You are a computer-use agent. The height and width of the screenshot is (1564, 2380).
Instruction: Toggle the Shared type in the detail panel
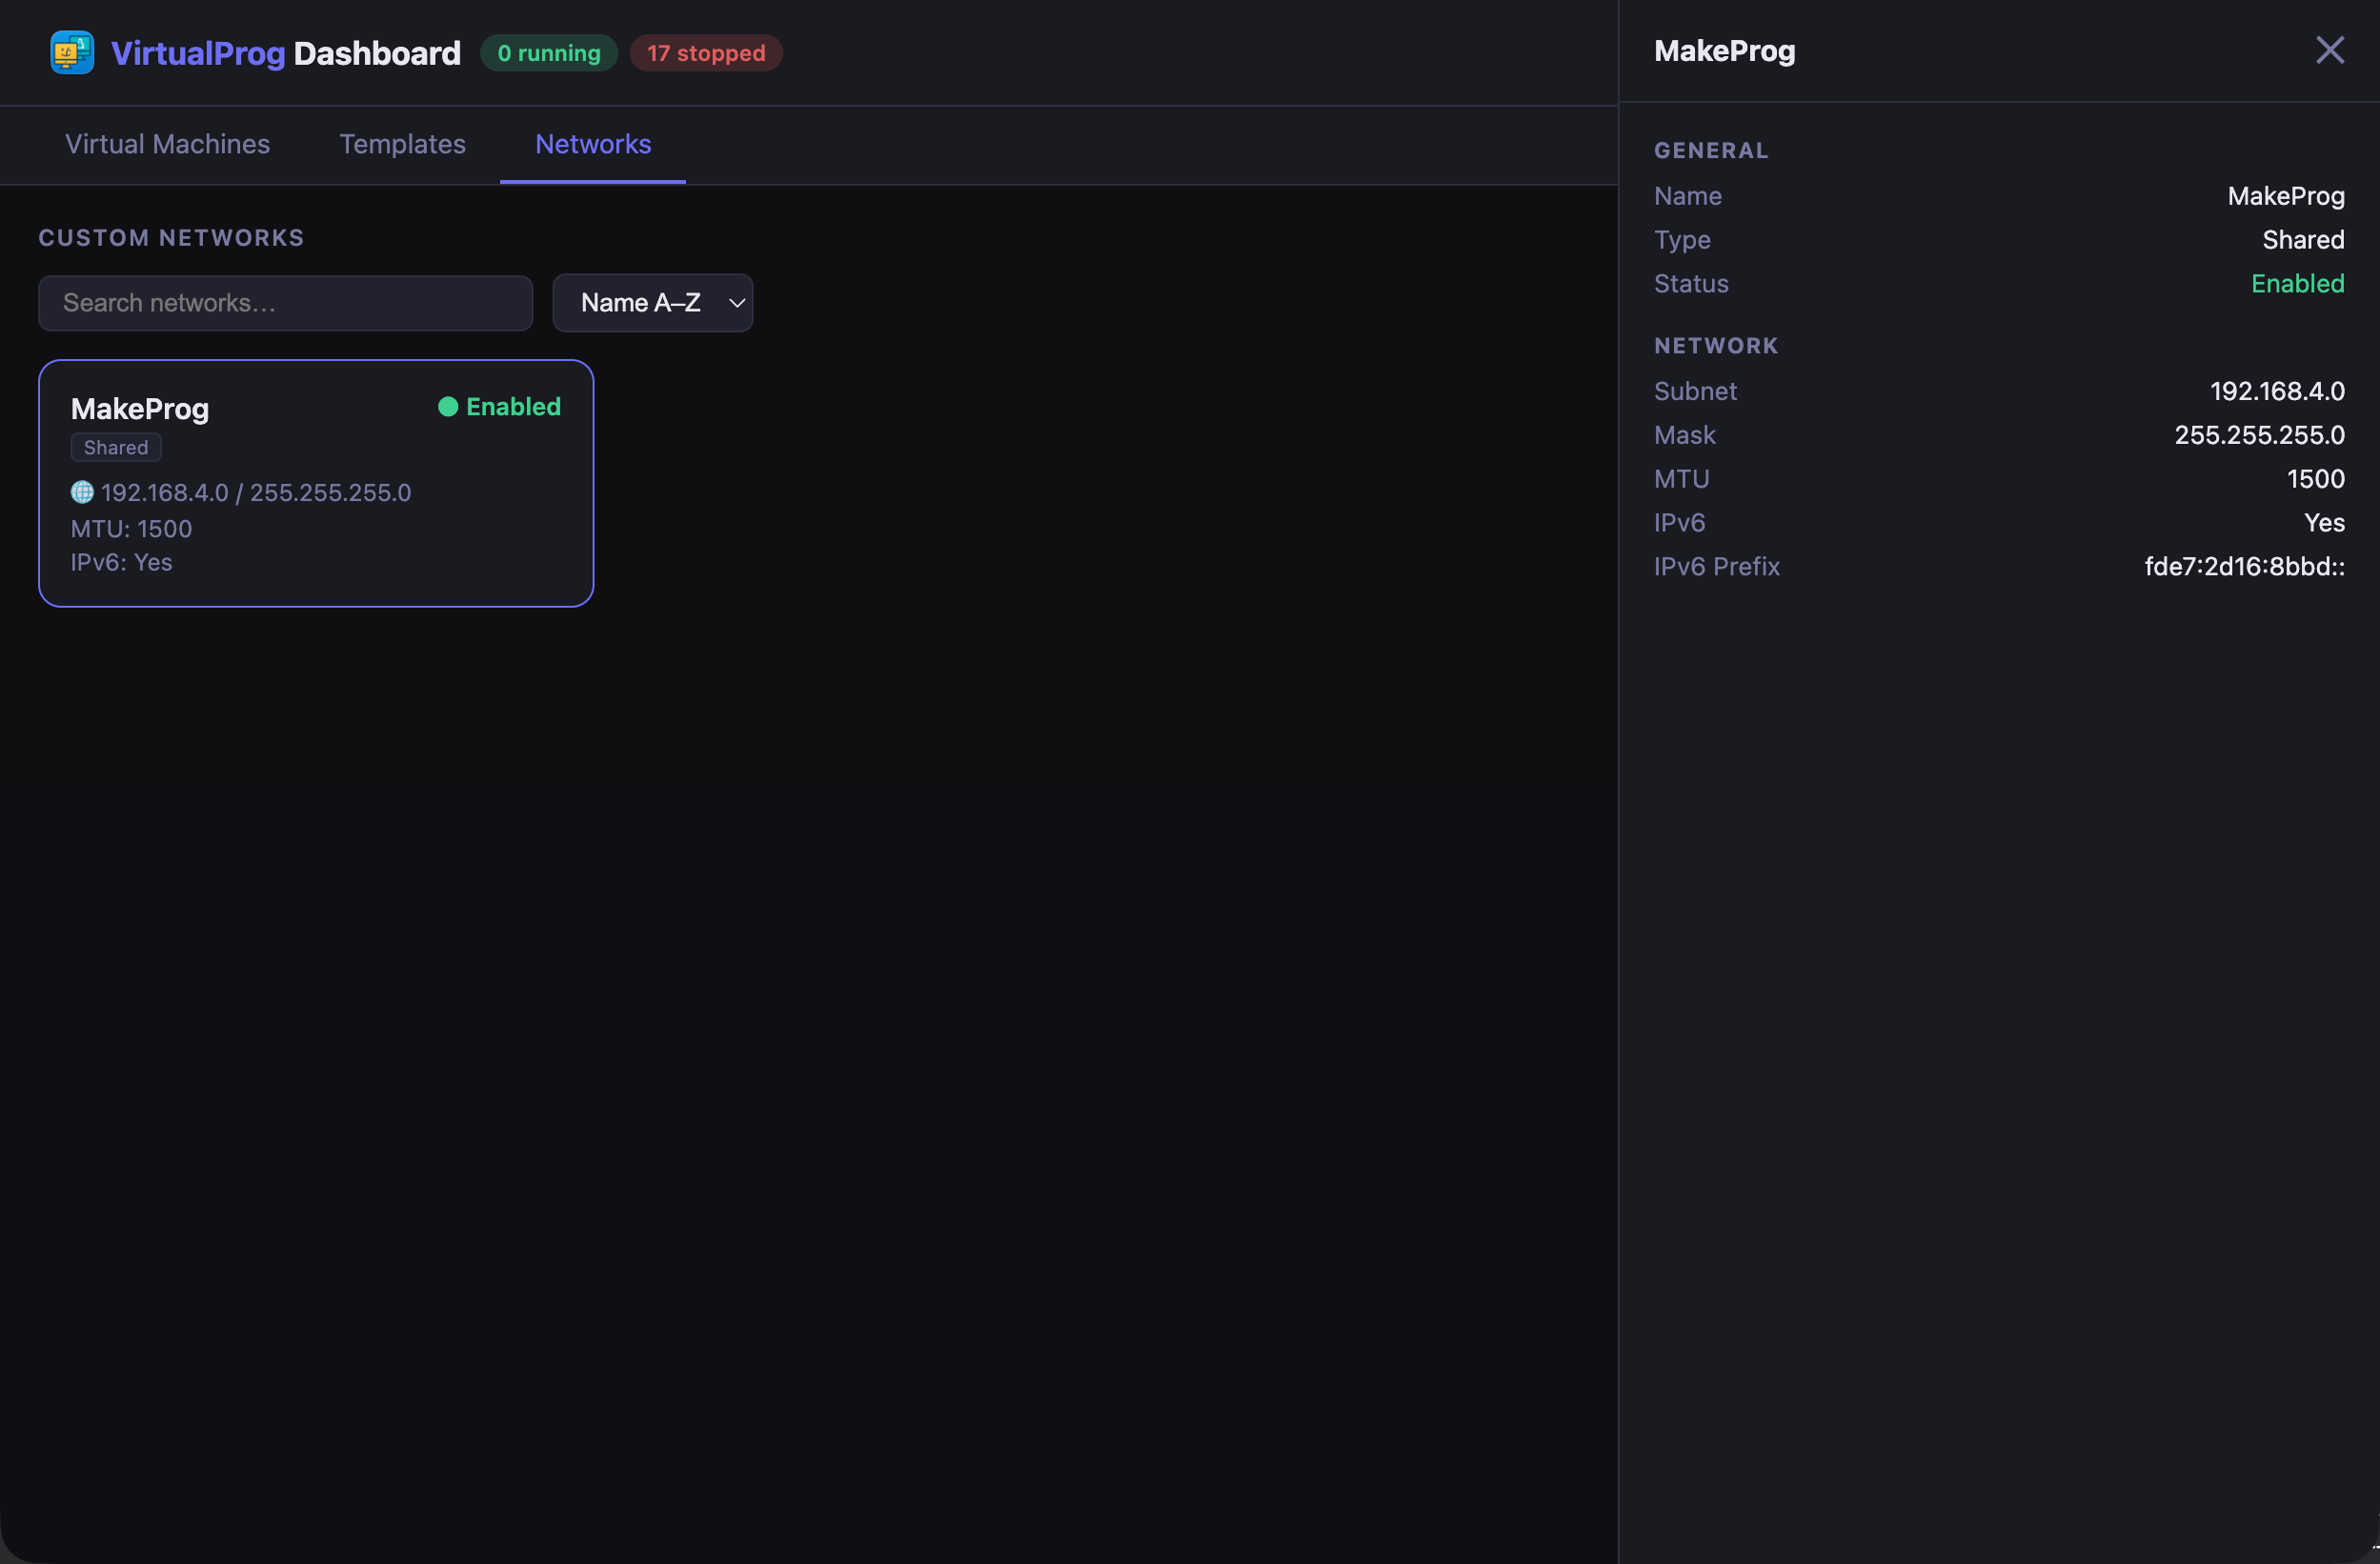coord(2303,239)
